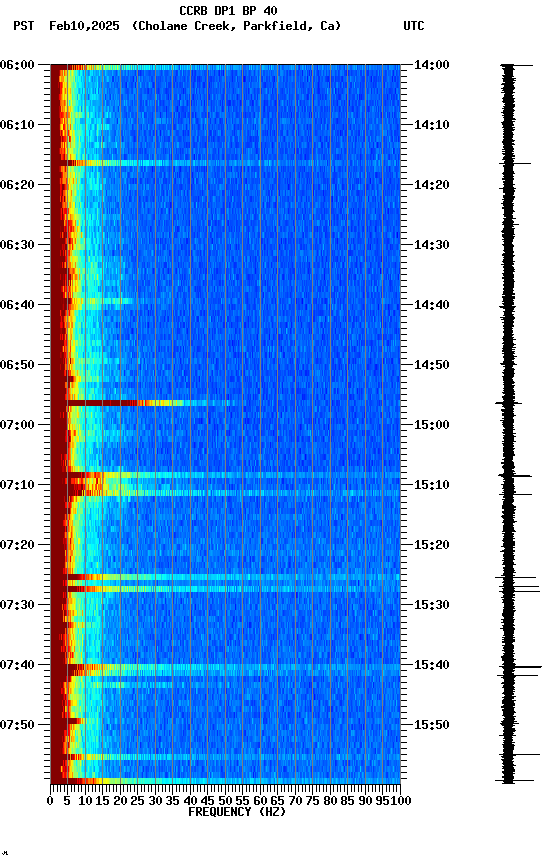Click the PST time label '07:20'

[17, 545]
